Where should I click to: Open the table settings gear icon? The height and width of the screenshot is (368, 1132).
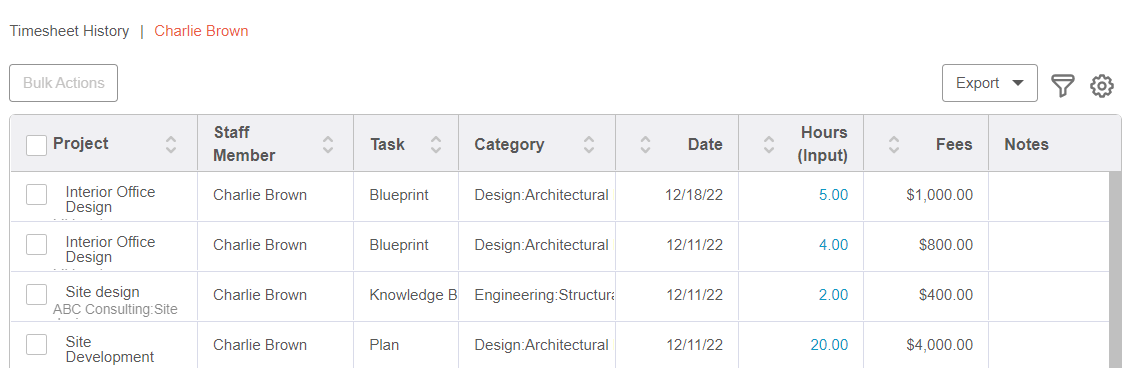1102,85
